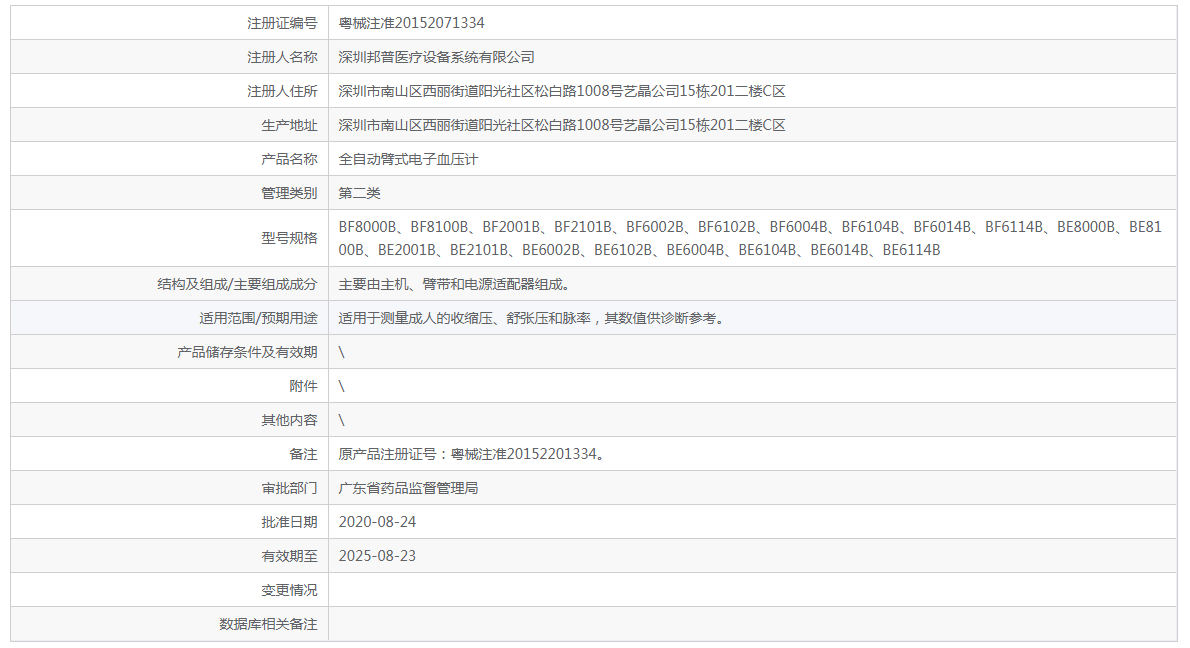
Task: Select the label 产品储存条件及有效期
Action: tap(247, 352)
